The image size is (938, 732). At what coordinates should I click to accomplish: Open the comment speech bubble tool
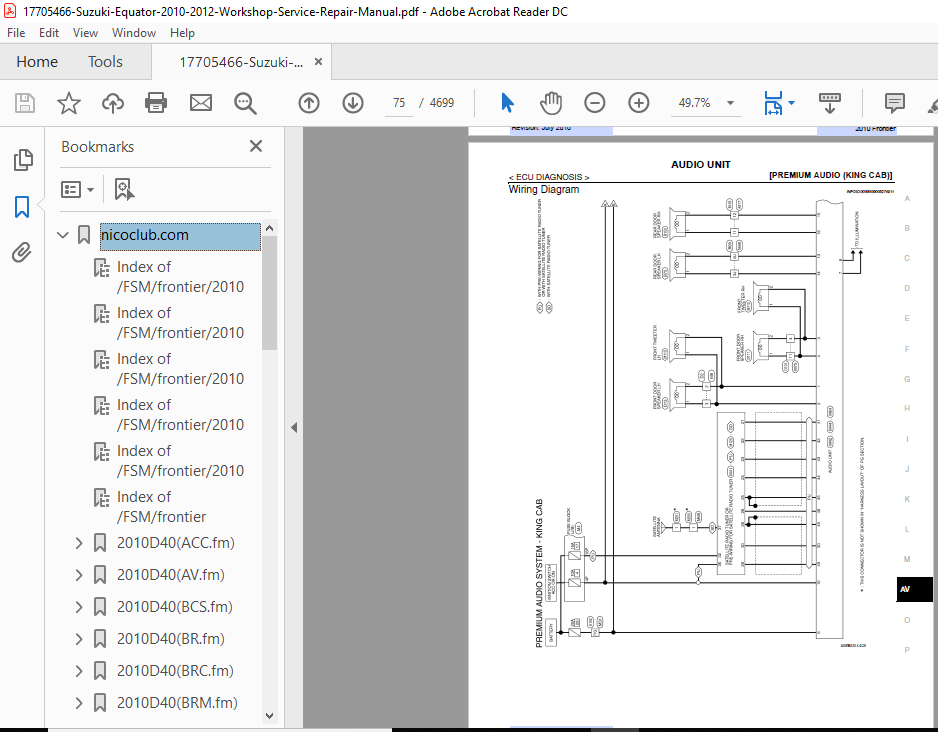[894, 103]
